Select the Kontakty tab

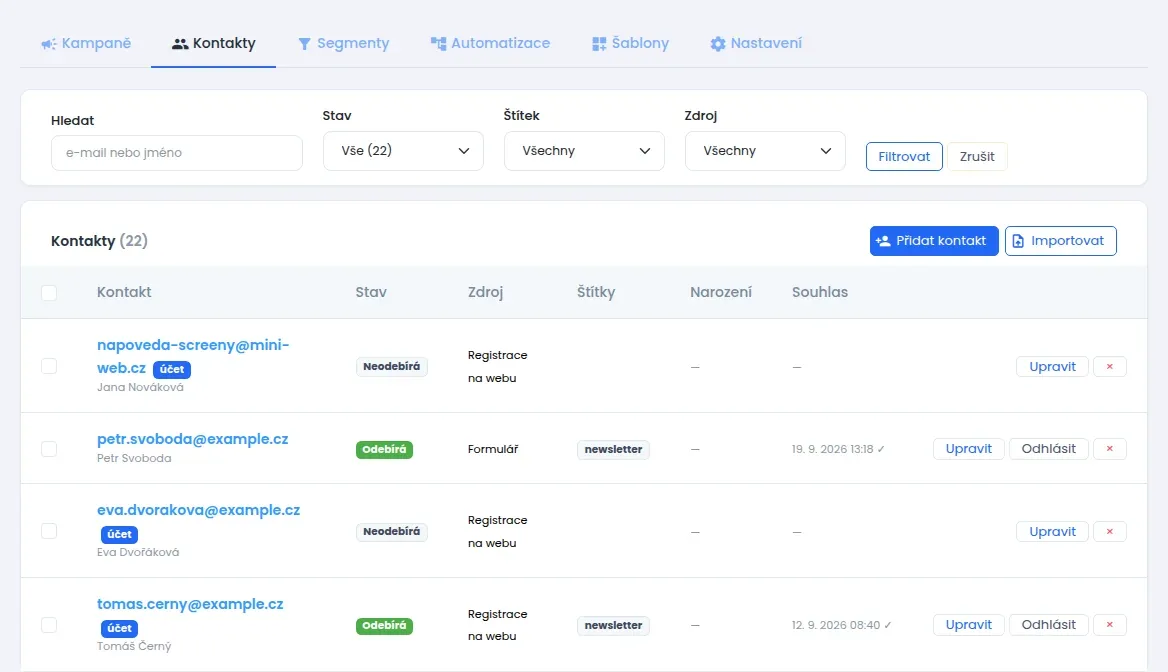pos(214,43)
